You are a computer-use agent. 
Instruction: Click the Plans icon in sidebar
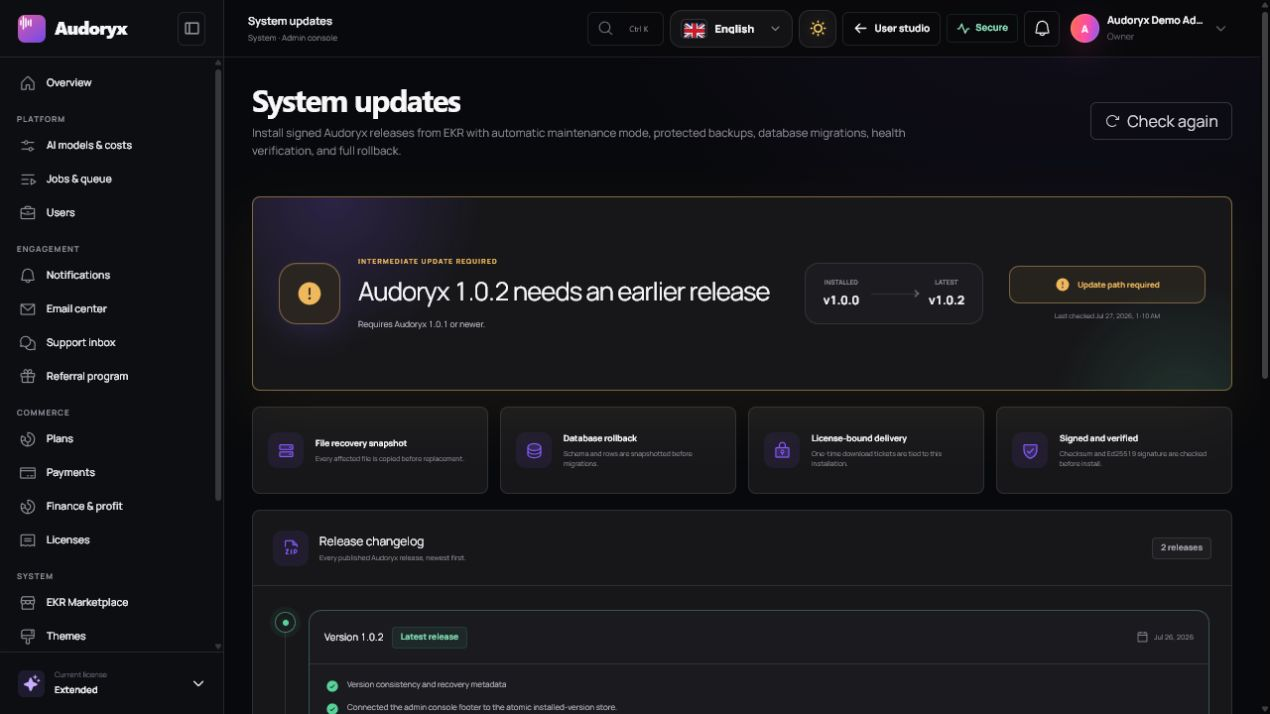[28, 439]
